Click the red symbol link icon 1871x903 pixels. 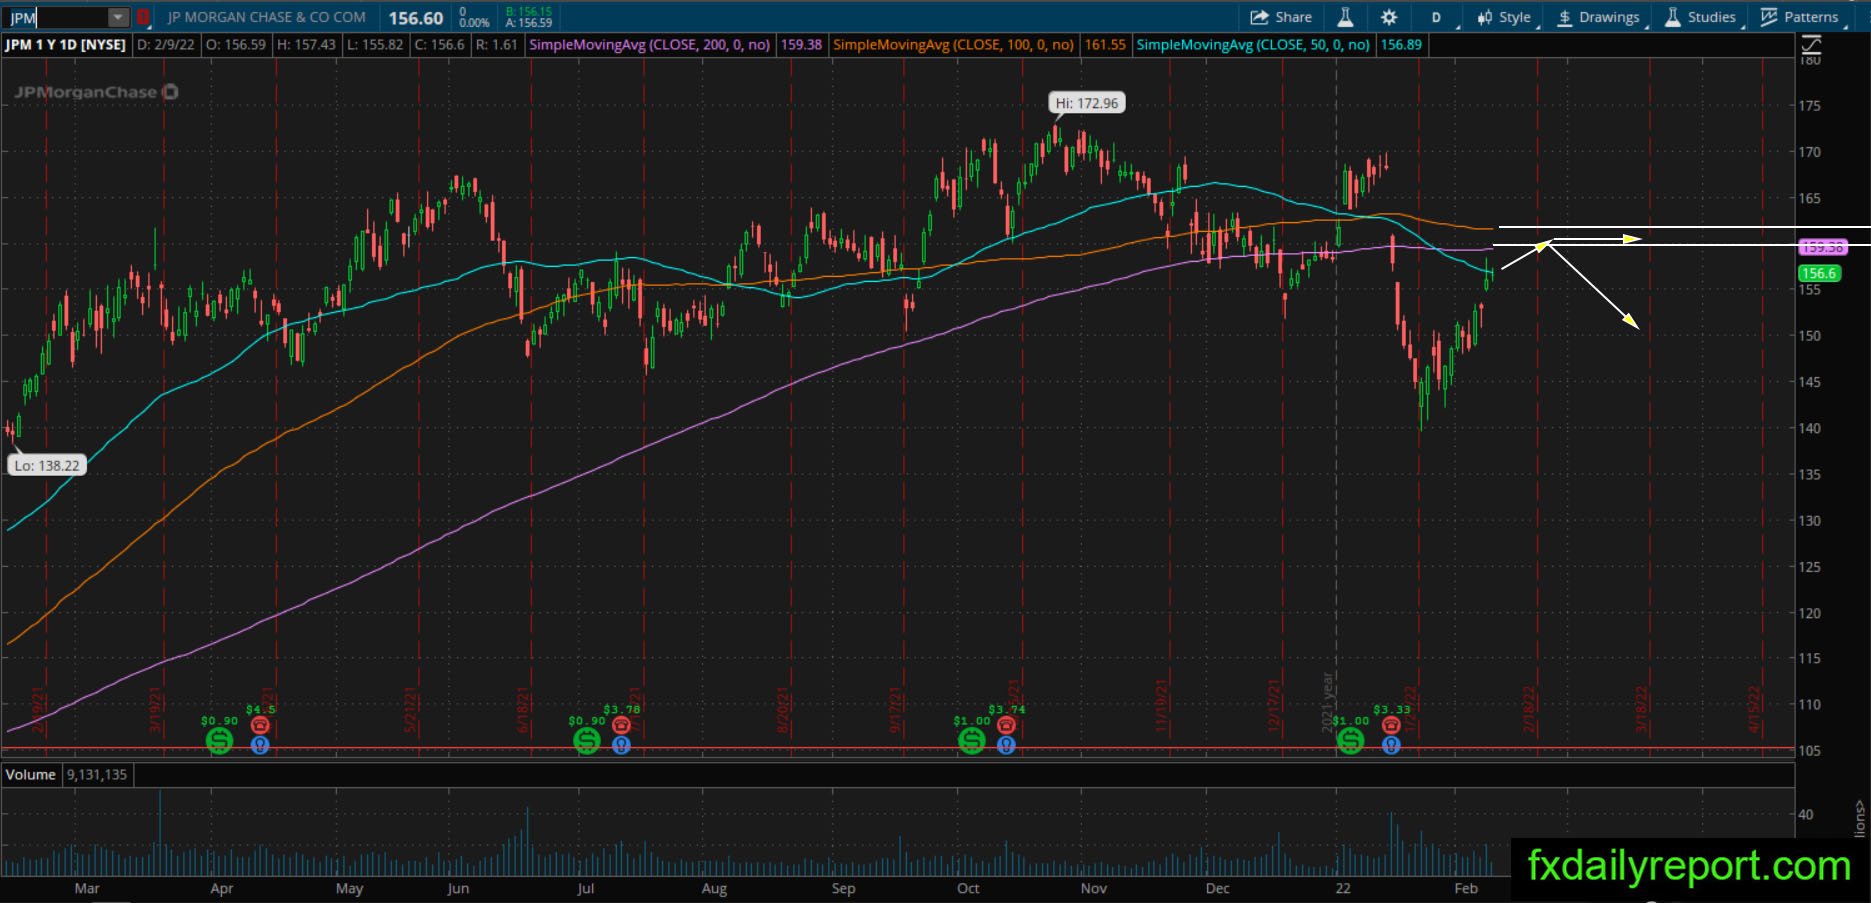coord(144,17)
